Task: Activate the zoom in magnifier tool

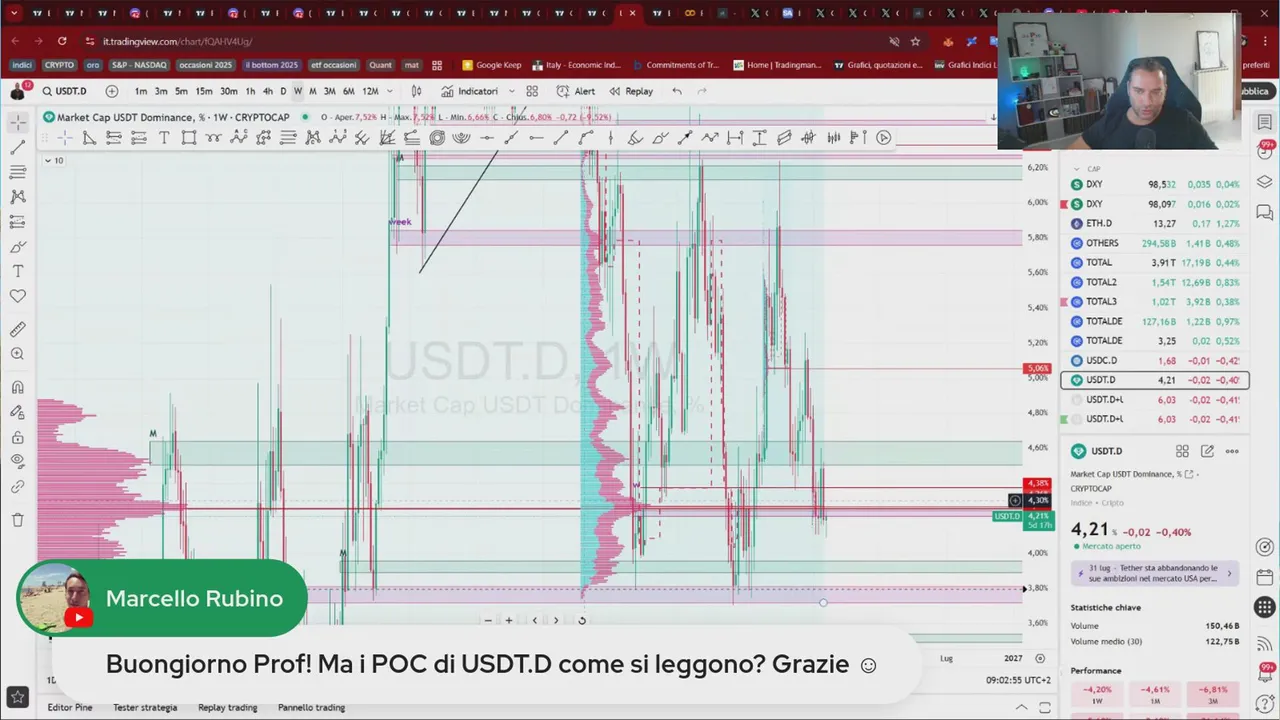Action: (x=18, y=354)
